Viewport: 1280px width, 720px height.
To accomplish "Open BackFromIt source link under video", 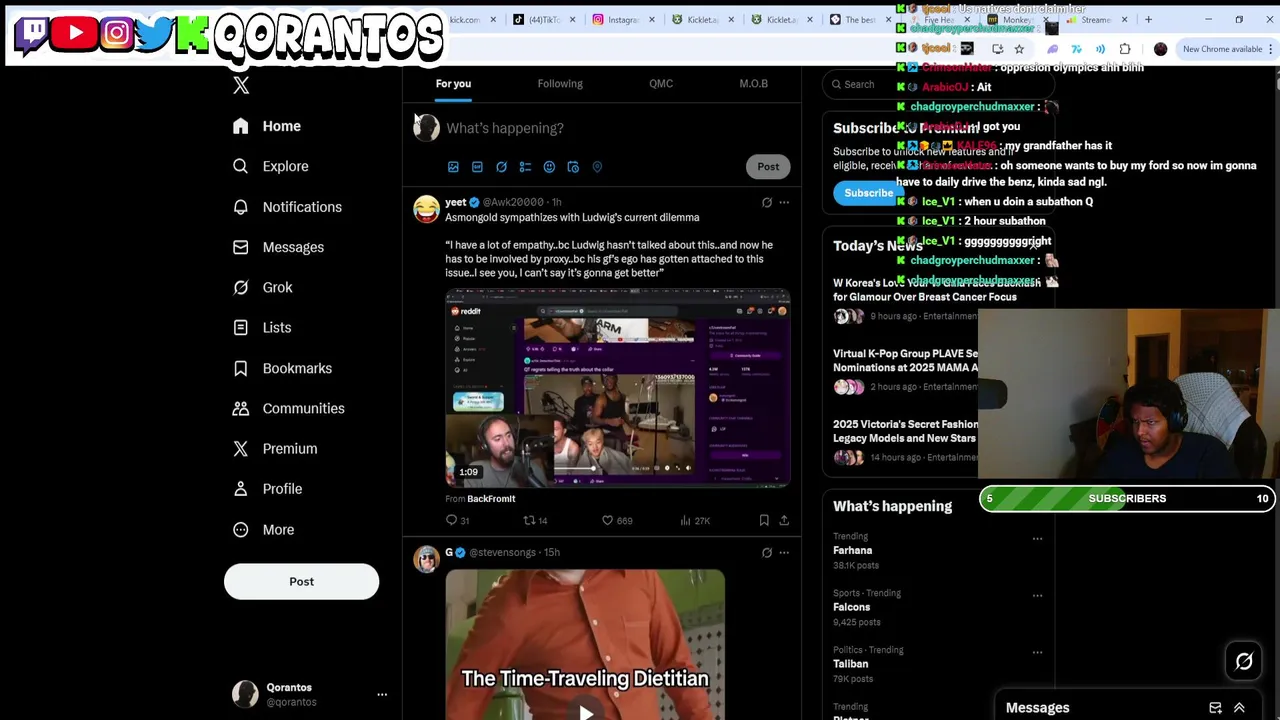I will click(x=491, y=499).
